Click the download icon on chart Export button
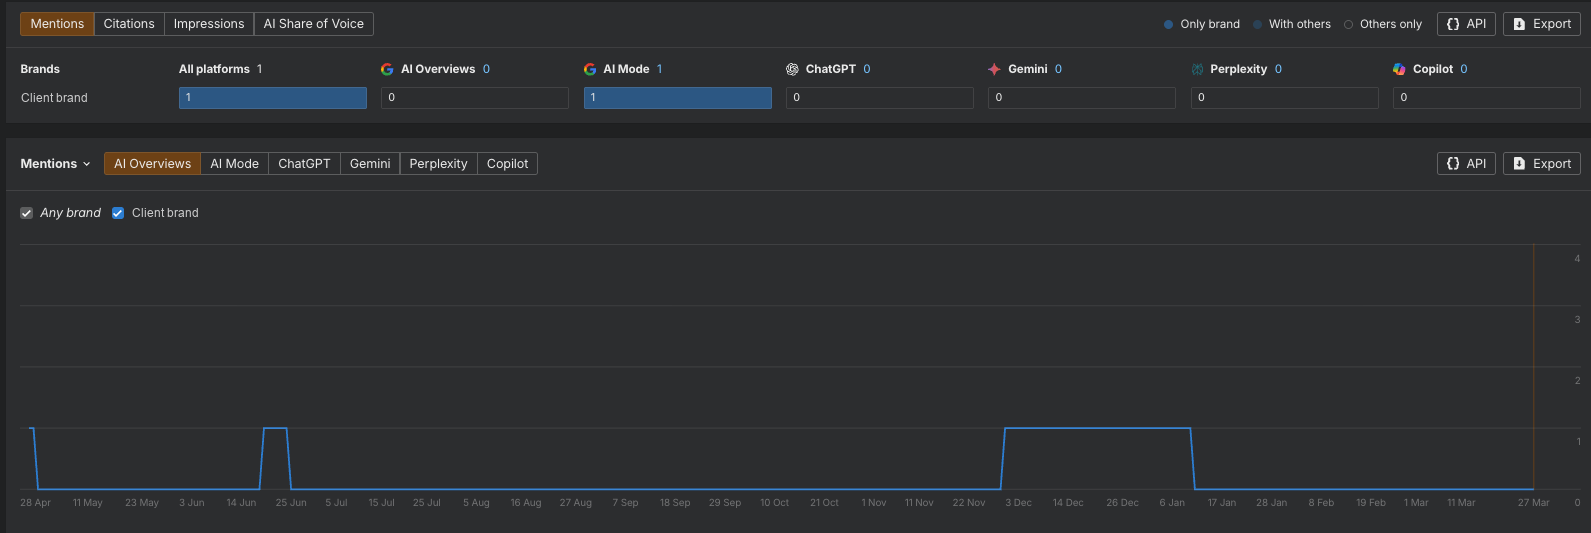 1519,163
